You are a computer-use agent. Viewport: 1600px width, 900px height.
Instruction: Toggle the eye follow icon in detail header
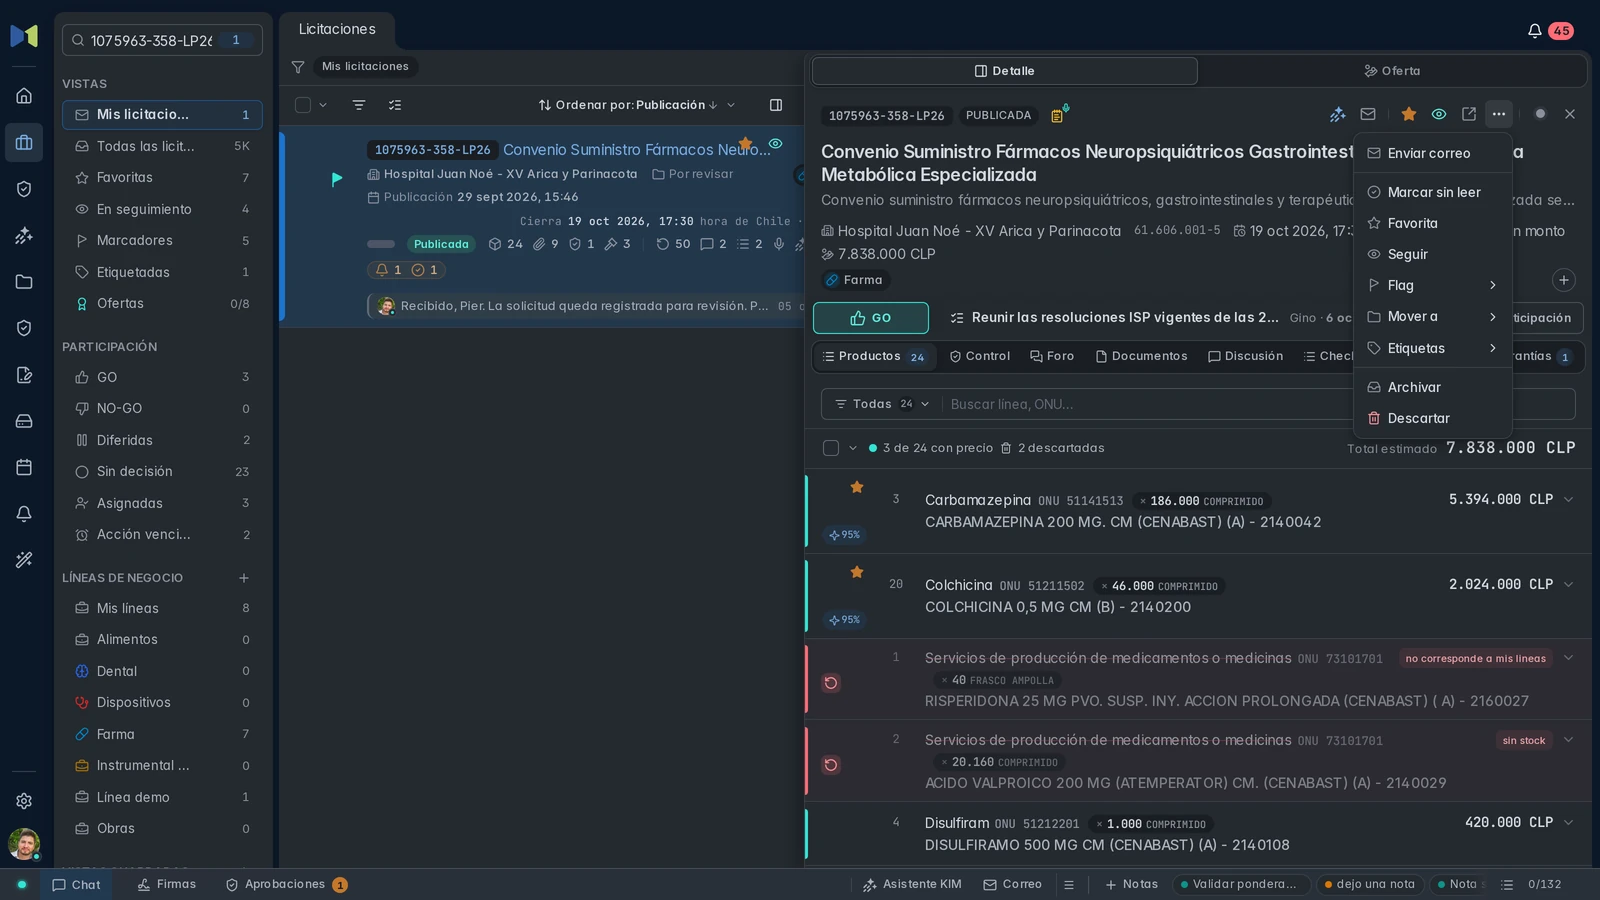pyautogui.click(x=1439, y=114)
